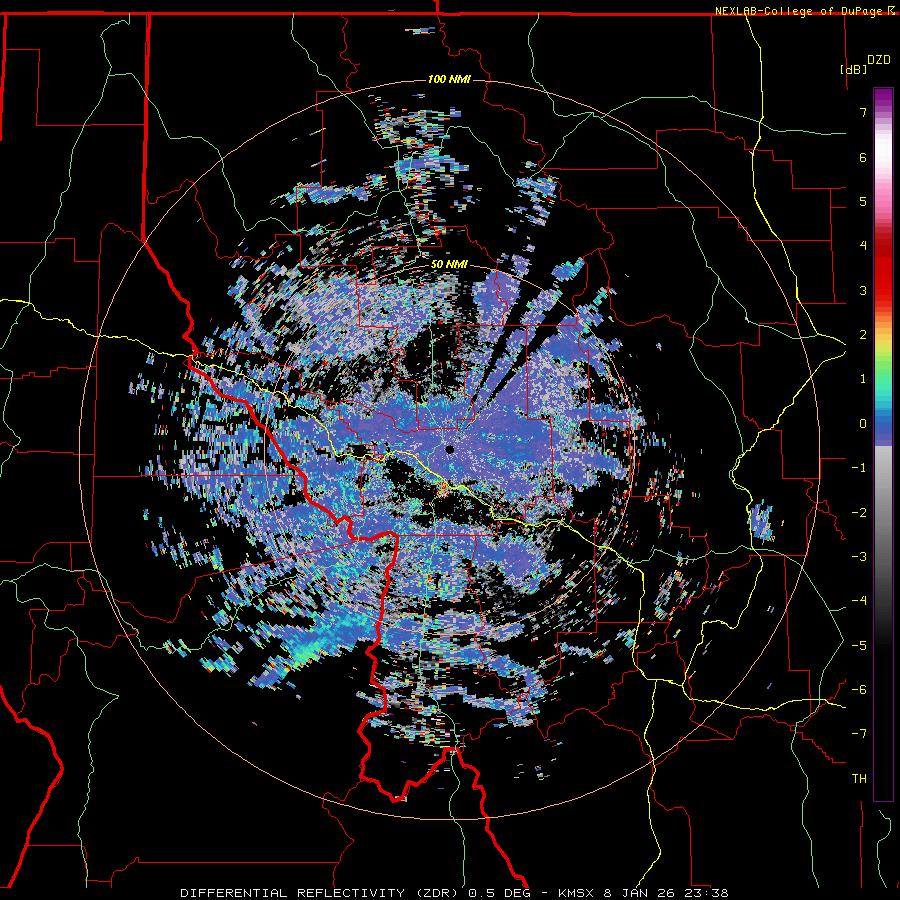This screenshot has height=900, width=900.
Task: Click the "23:38" time stamp
Action: tap(707, 893)
